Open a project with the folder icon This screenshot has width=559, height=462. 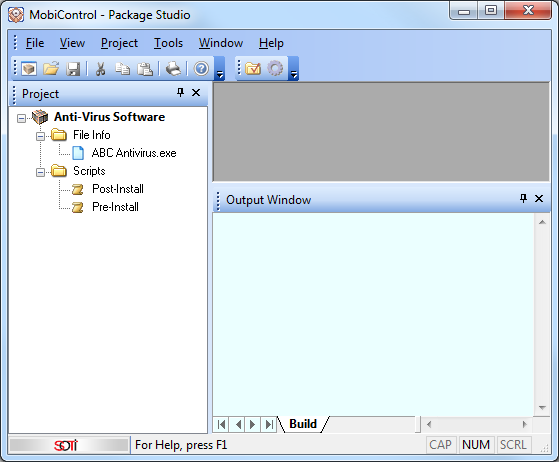pos(51,68)
